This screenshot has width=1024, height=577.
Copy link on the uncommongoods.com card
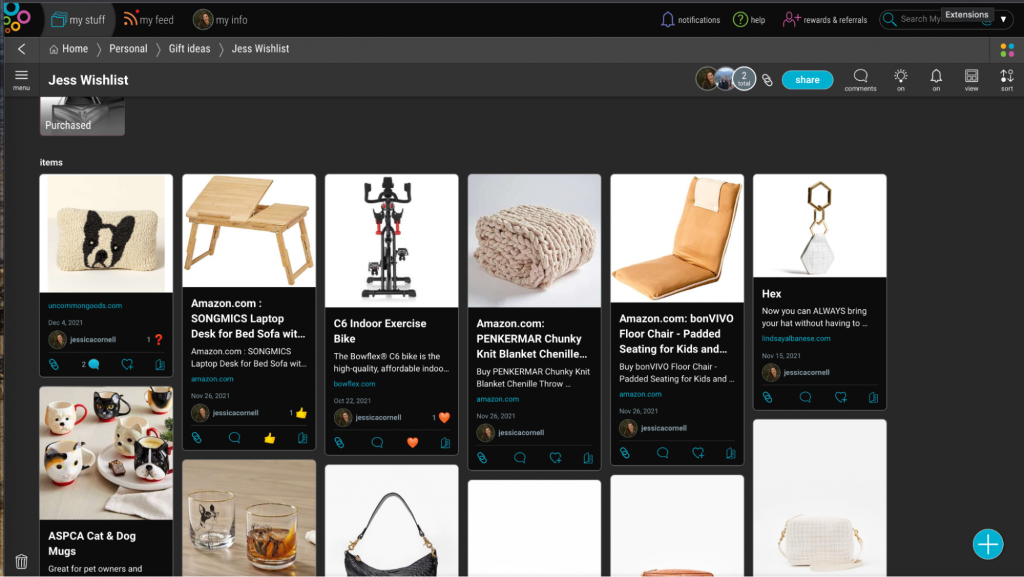pyautogui.click(x=54, y=365)
